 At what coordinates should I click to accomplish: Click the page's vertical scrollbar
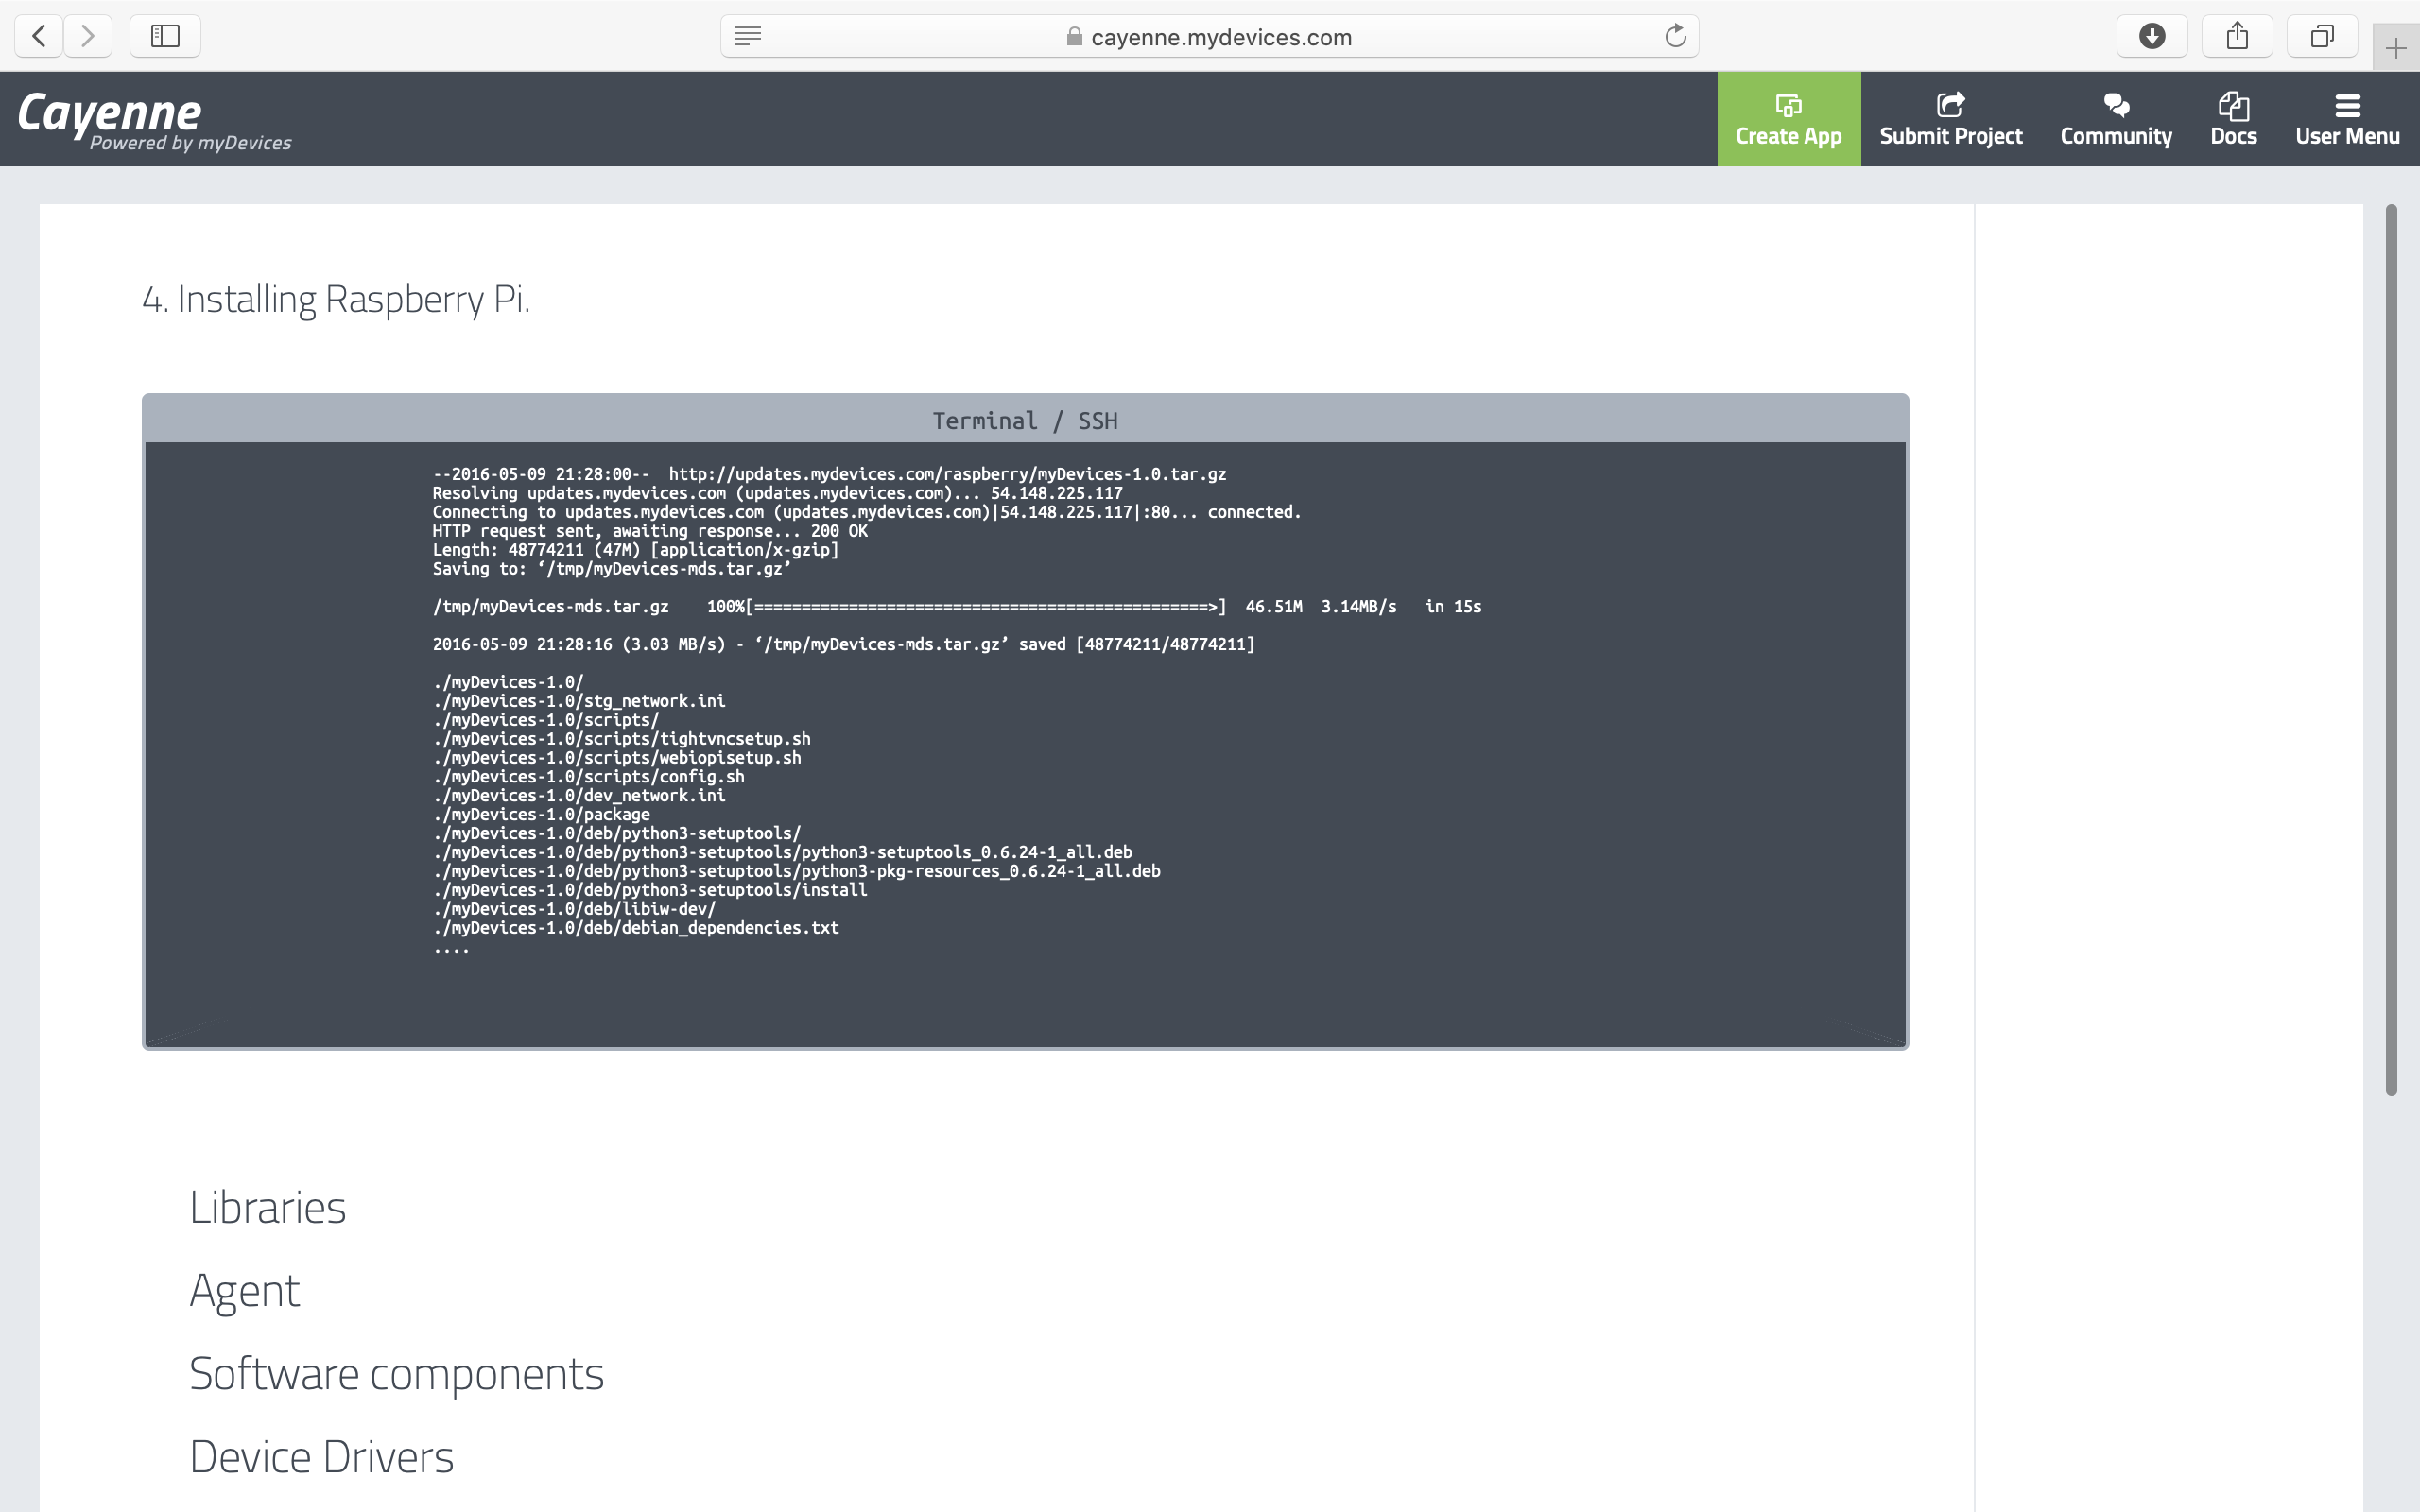coord(2391,650)
